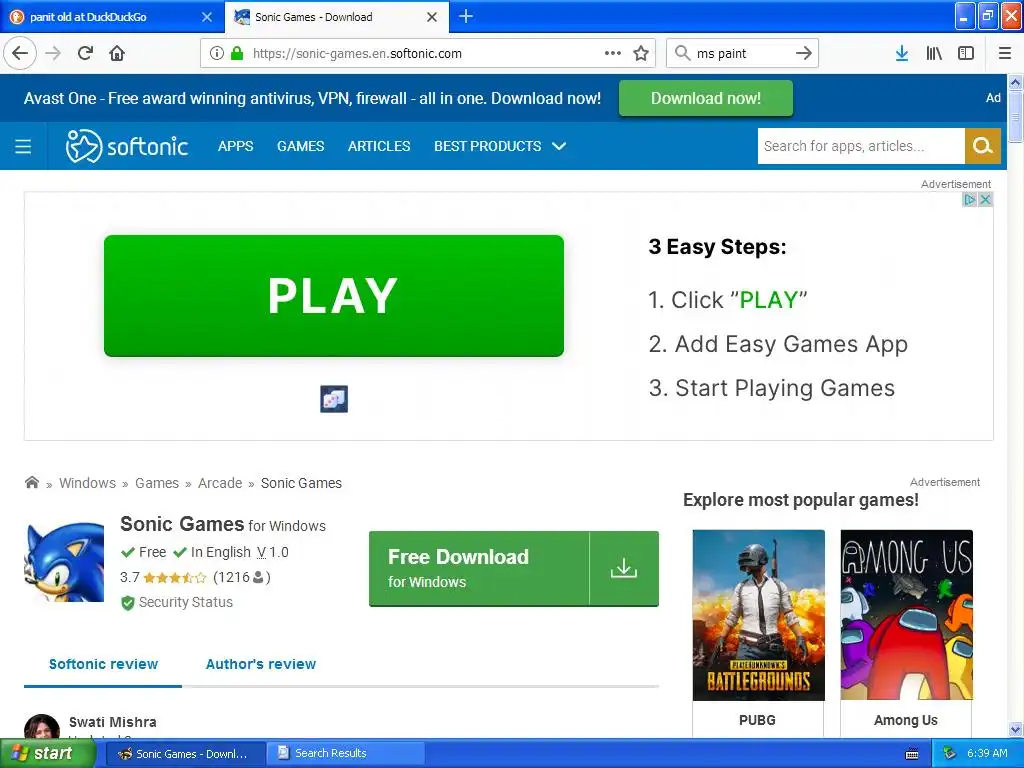1024x768 pixels.
Task: Click the 6:39 AM taskbar clock
Action: click(987, 754)
